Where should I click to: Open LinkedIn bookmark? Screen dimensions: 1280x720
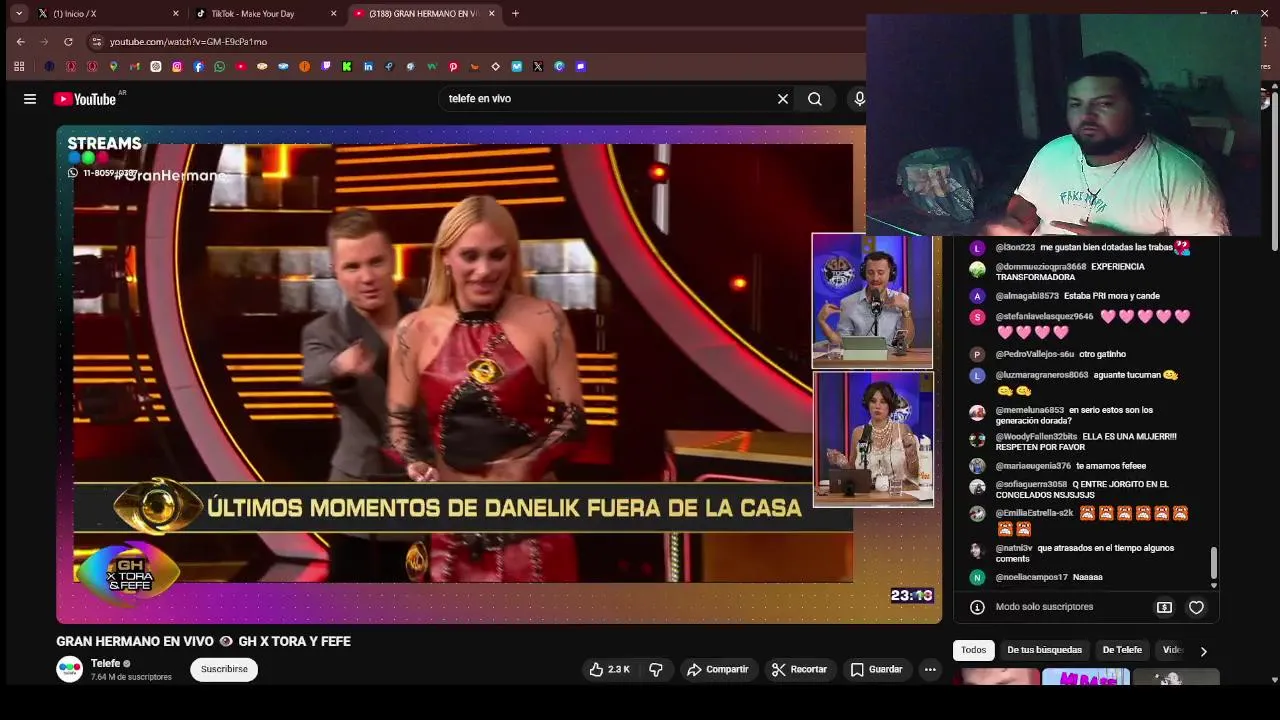point(368,67)
